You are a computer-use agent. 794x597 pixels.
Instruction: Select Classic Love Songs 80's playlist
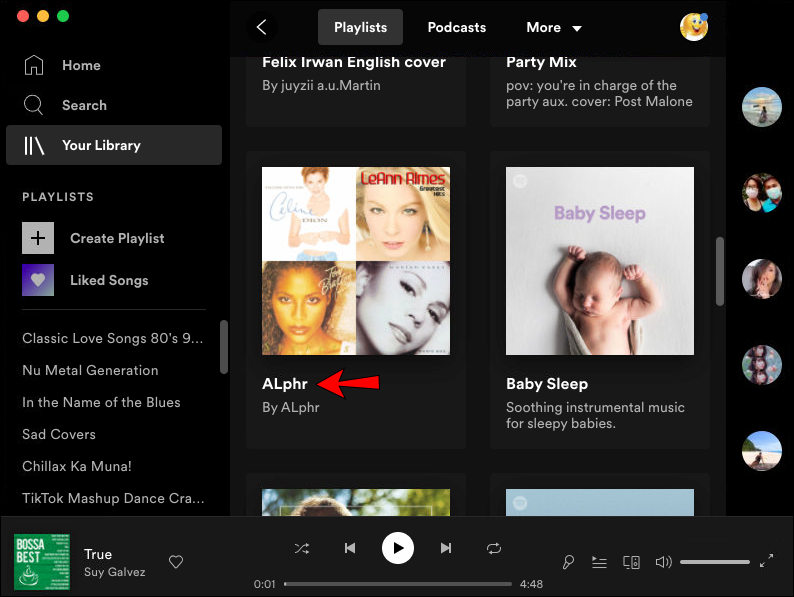(x=113, y=338)
